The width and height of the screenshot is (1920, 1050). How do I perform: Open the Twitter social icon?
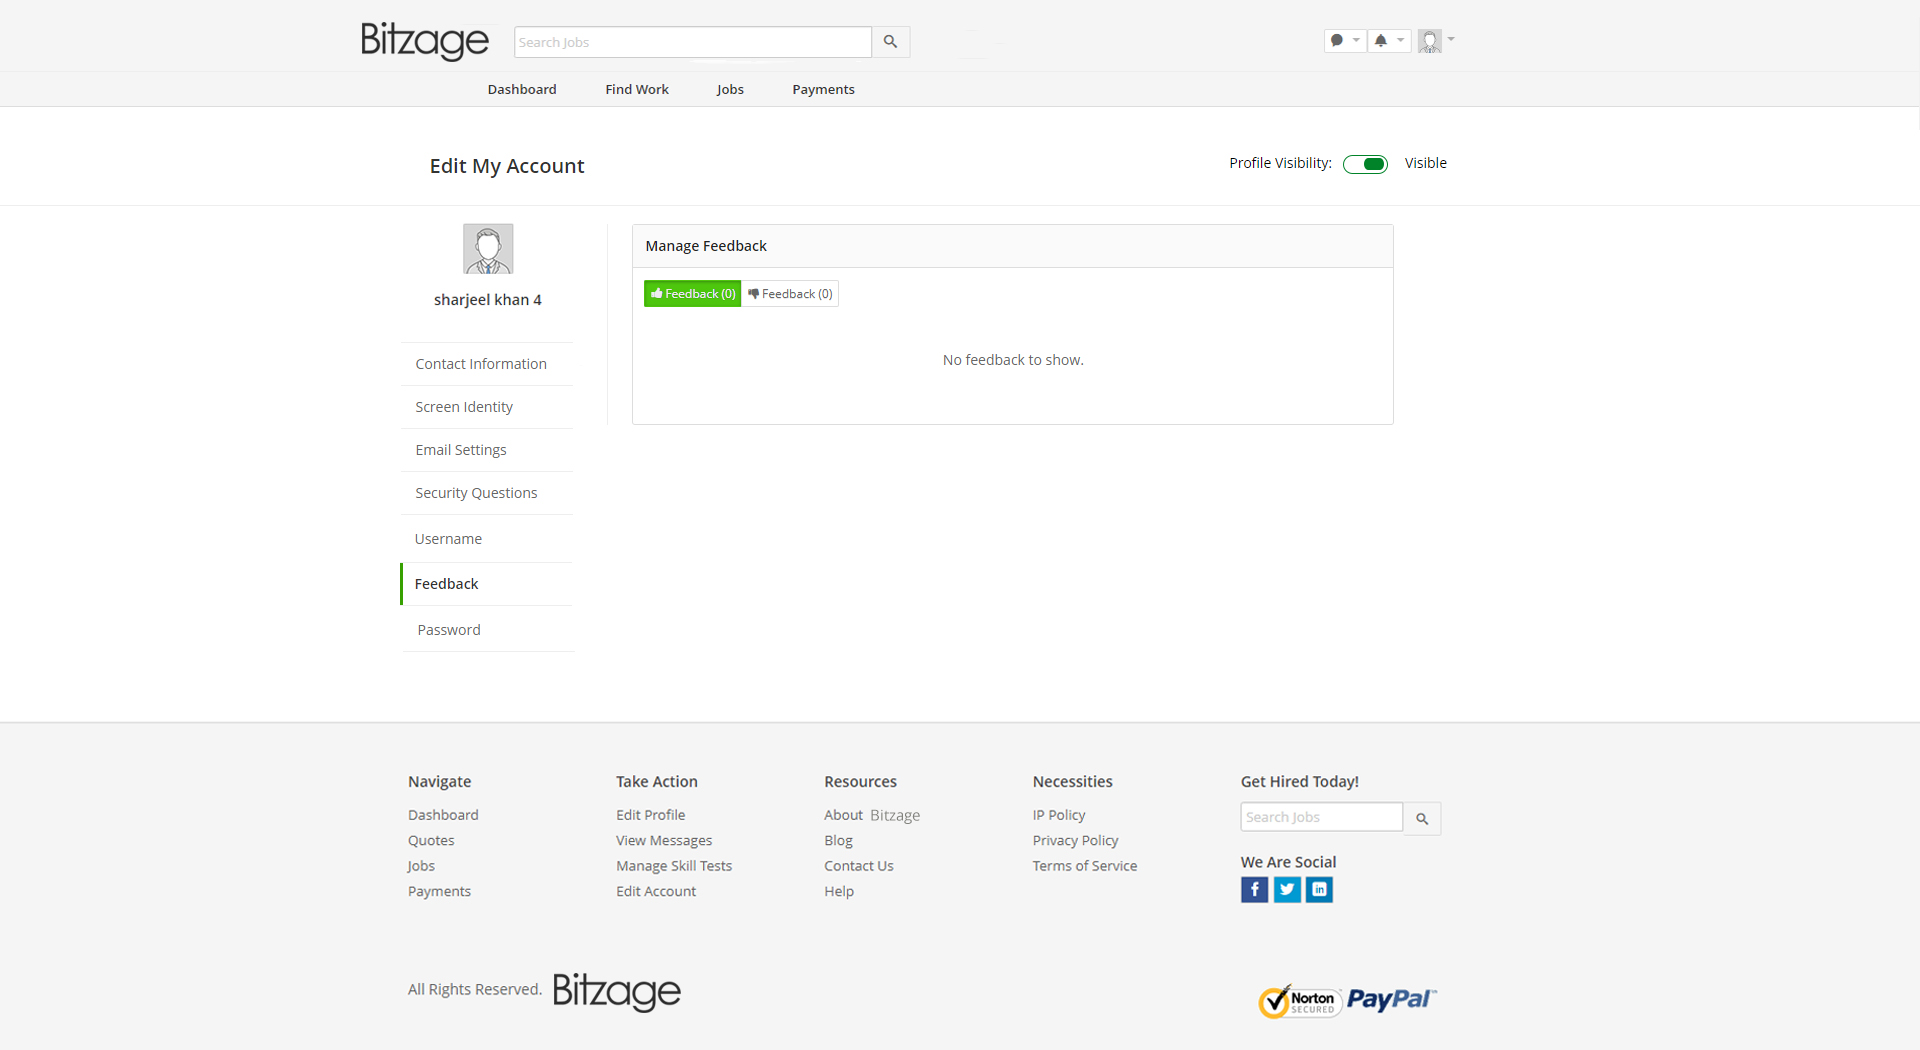(x=1287, y=889)
